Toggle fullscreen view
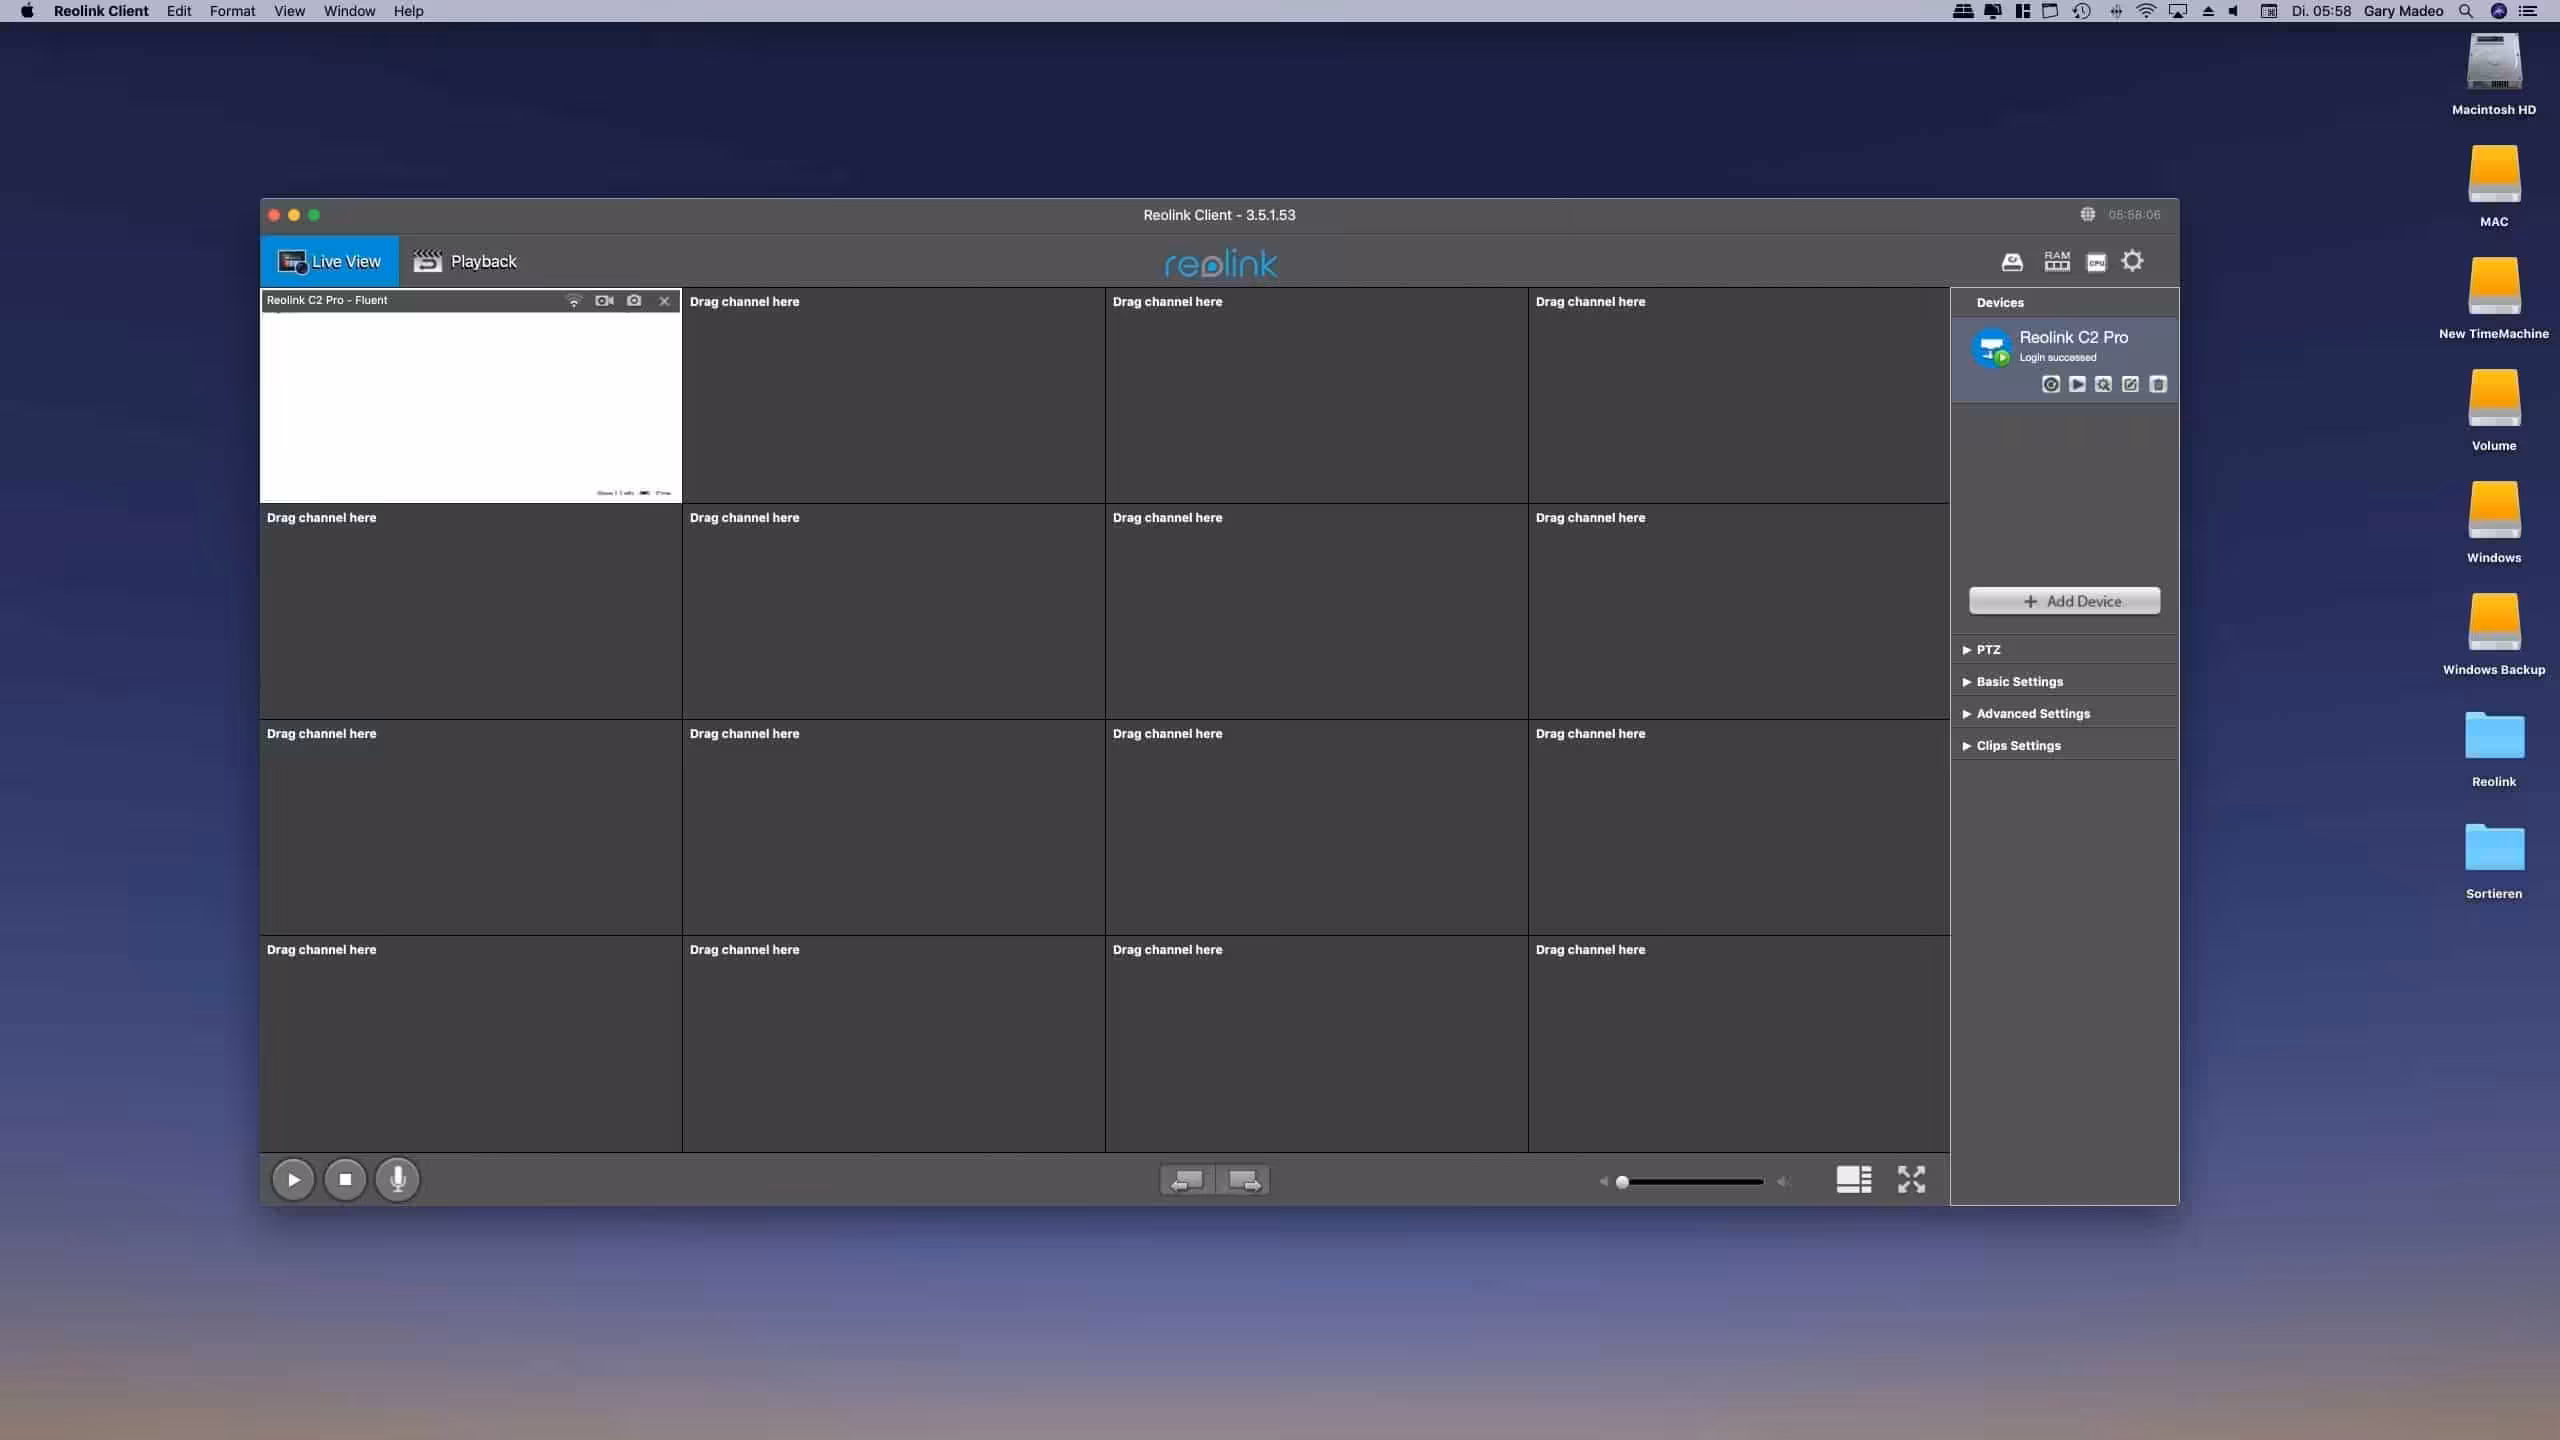The height and width of the screenshot is (1440, 2560). tap(1911, 1179)
